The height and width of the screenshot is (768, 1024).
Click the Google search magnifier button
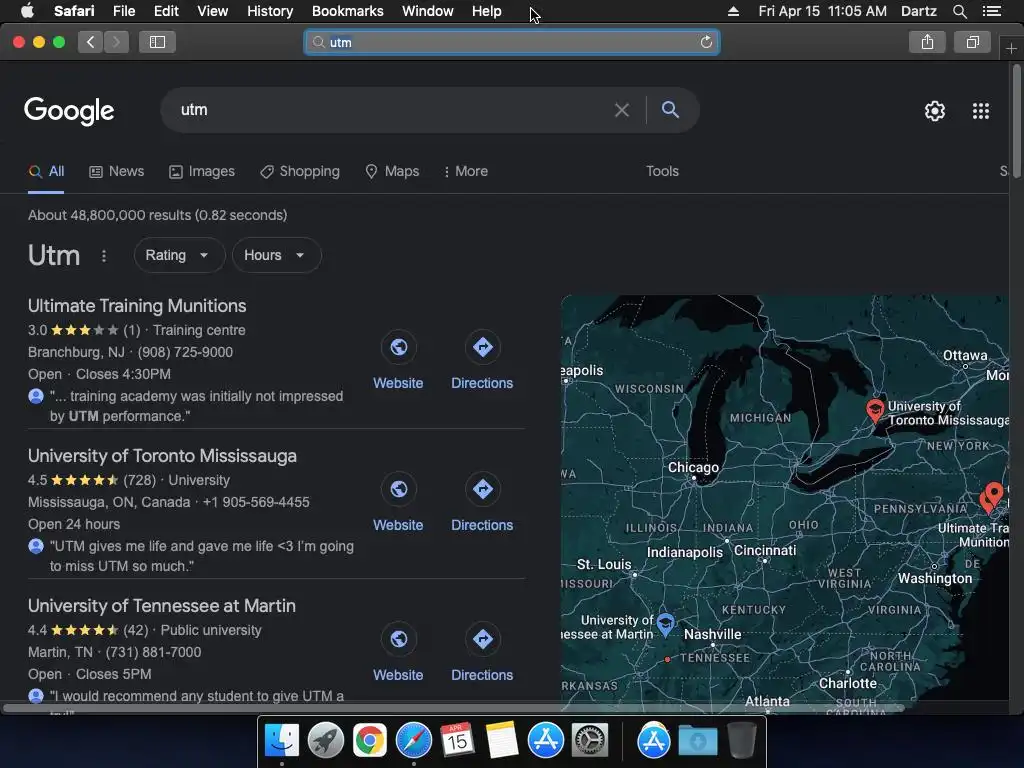[670, 110]
